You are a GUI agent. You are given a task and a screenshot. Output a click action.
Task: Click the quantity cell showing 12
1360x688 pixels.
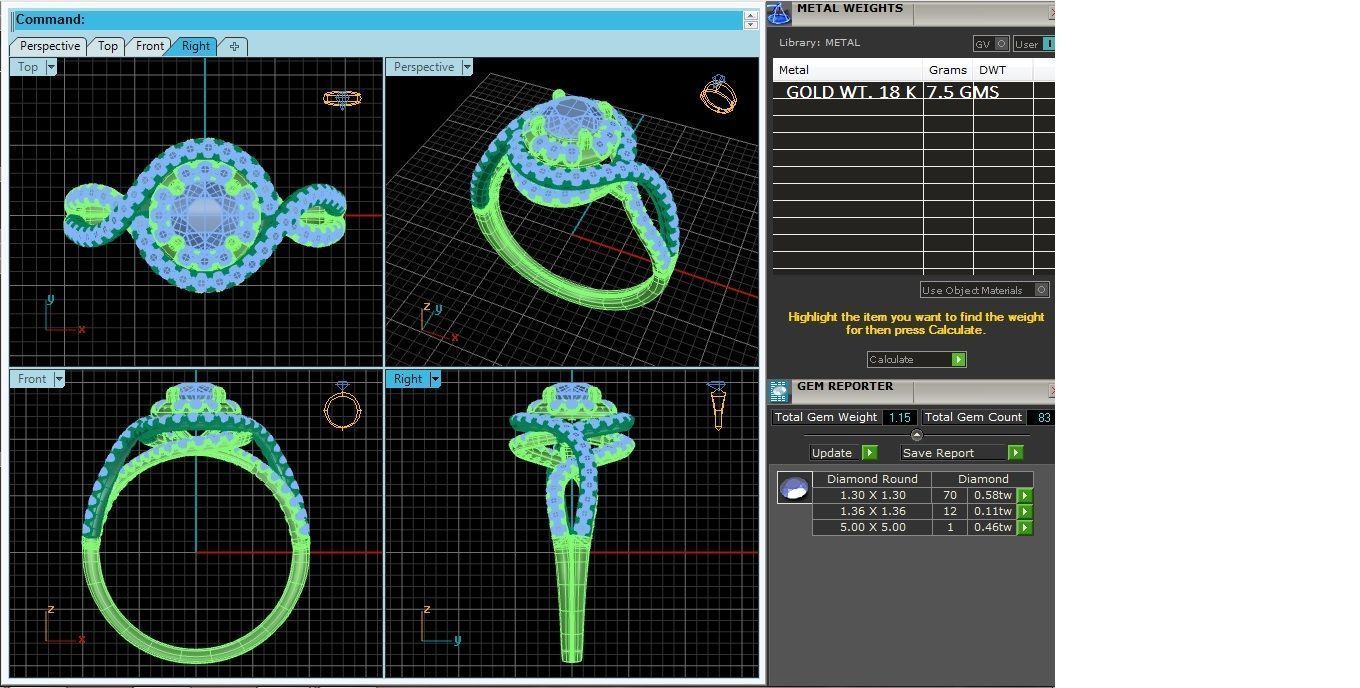(x=950, y=511)
